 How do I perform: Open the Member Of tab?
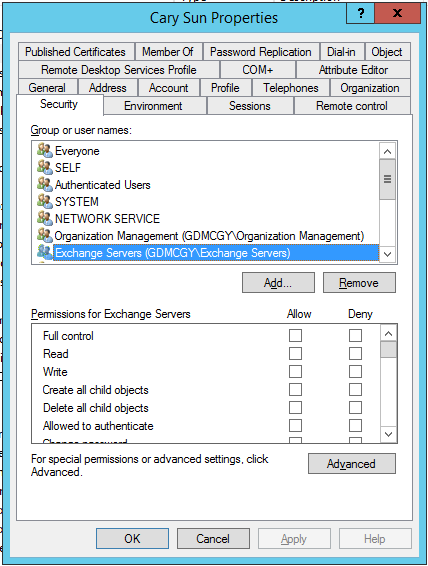(168, 52)
